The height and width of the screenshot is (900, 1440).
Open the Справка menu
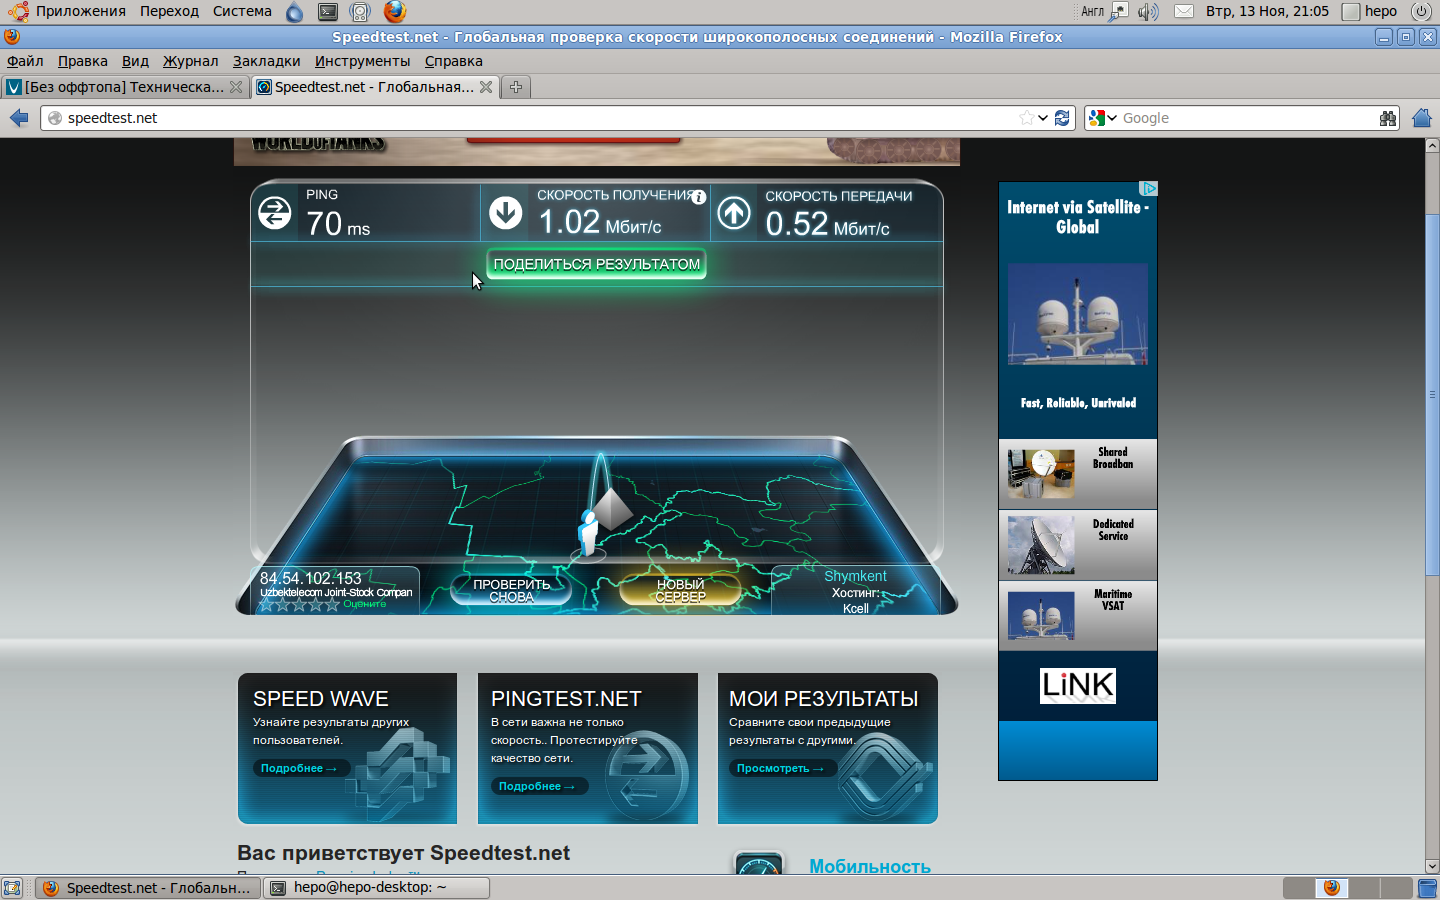pos(454,61)
